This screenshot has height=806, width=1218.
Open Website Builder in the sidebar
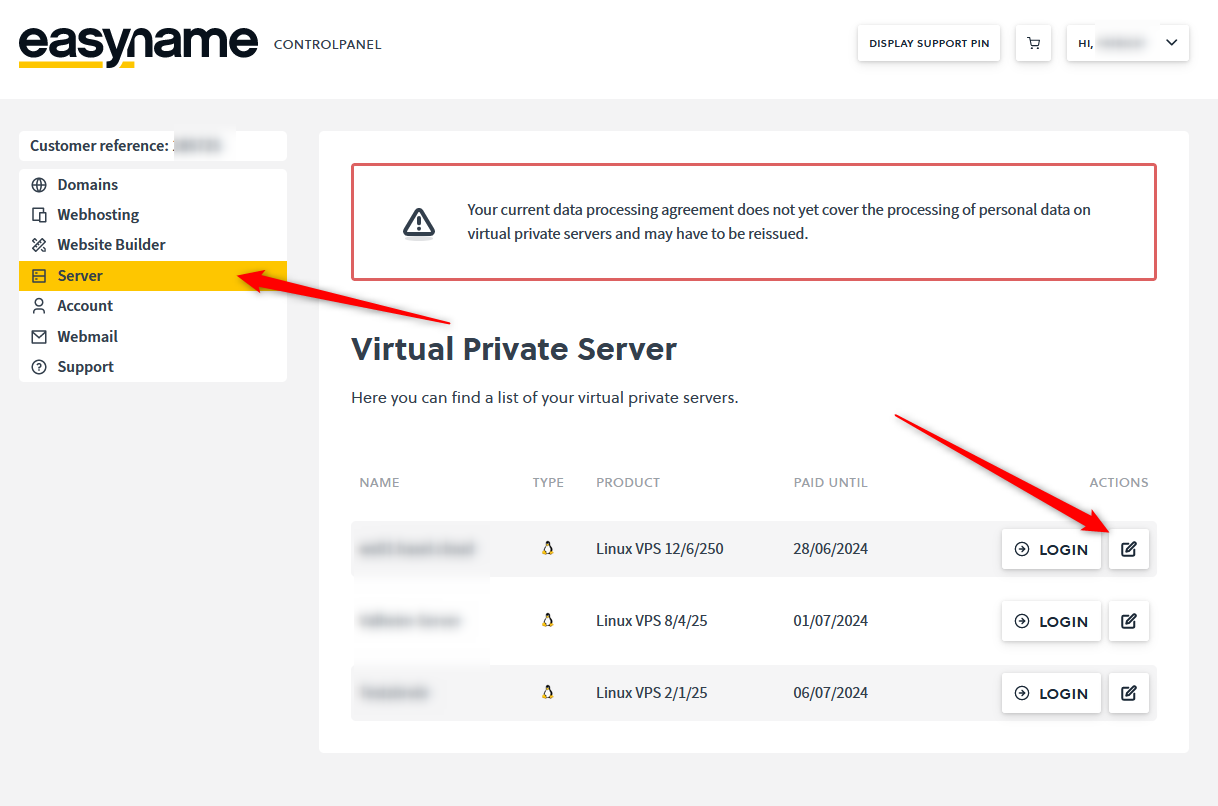[153, 245]
